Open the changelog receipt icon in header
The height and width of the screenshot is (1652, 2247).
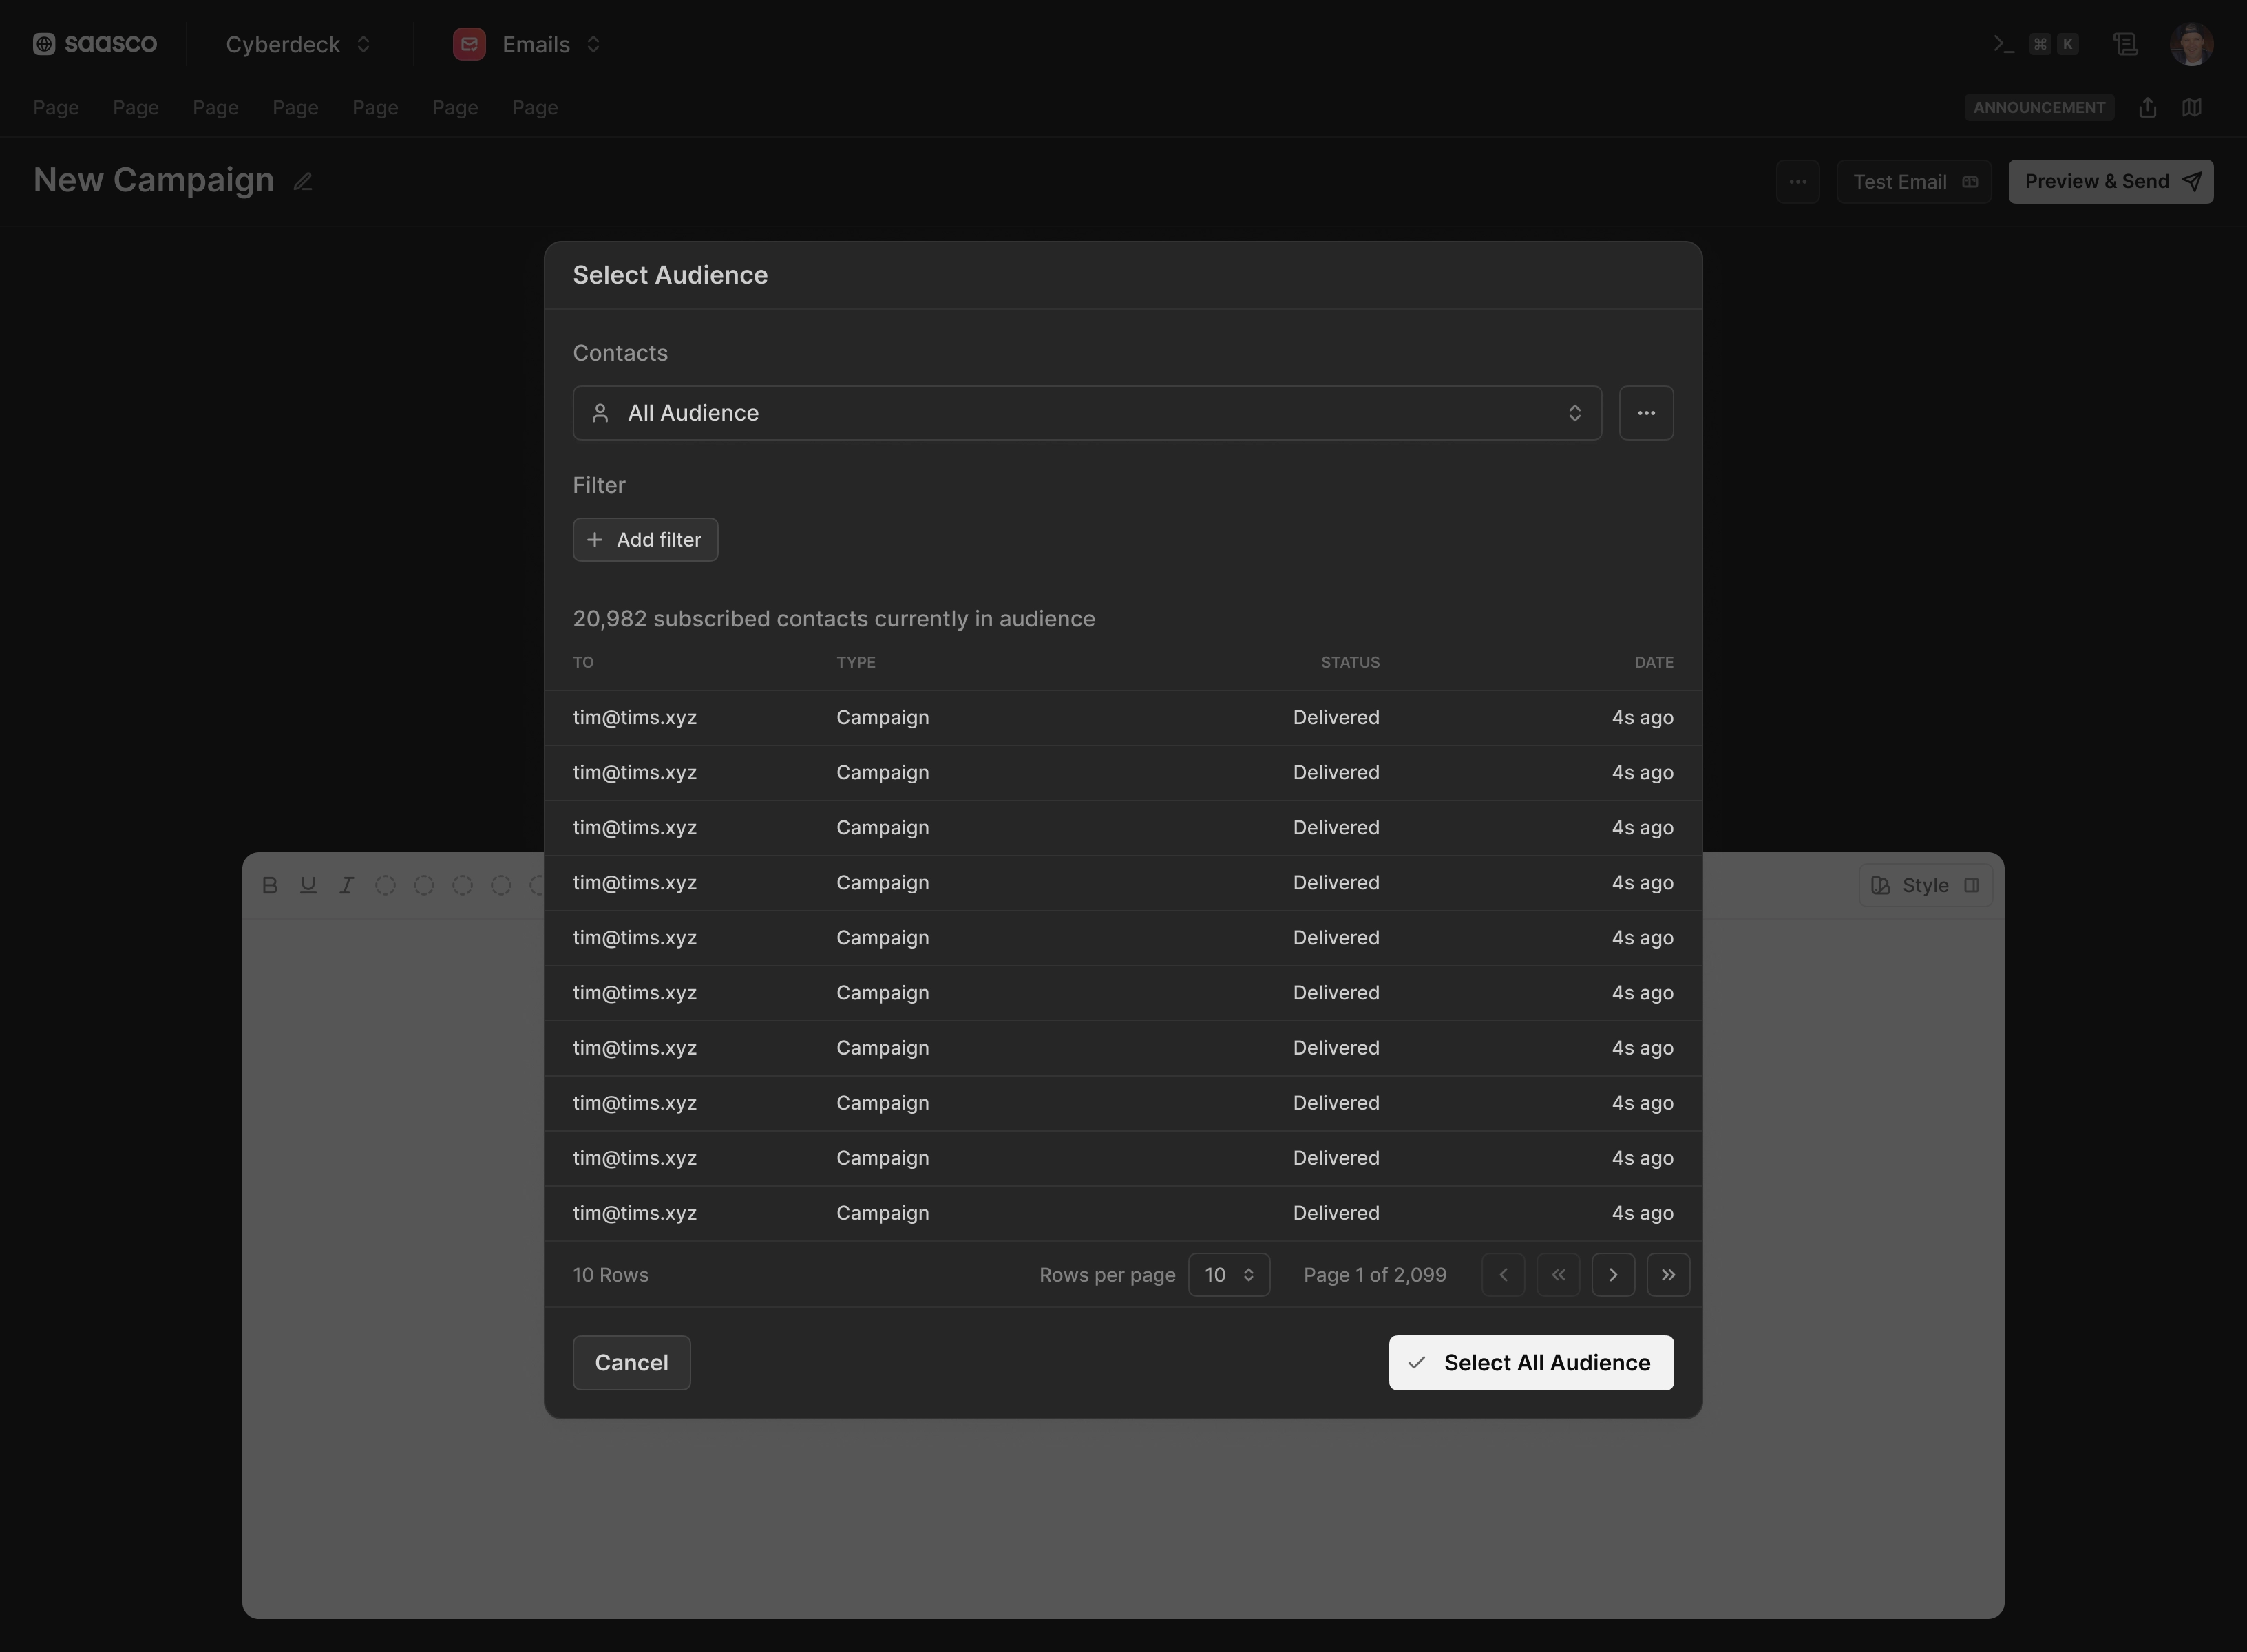2125,44
